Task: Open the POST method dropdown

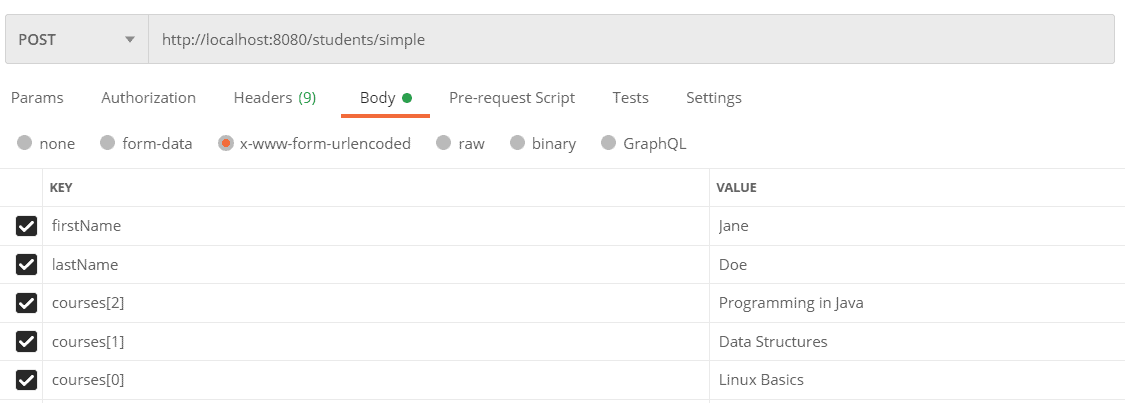Action: (x=76, y=40)
